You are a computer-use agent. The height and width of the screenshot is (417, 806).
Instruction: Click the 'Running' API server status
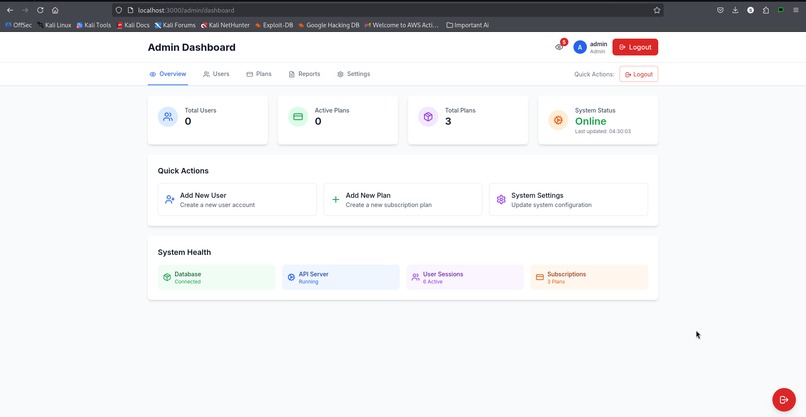click(308, 282)
